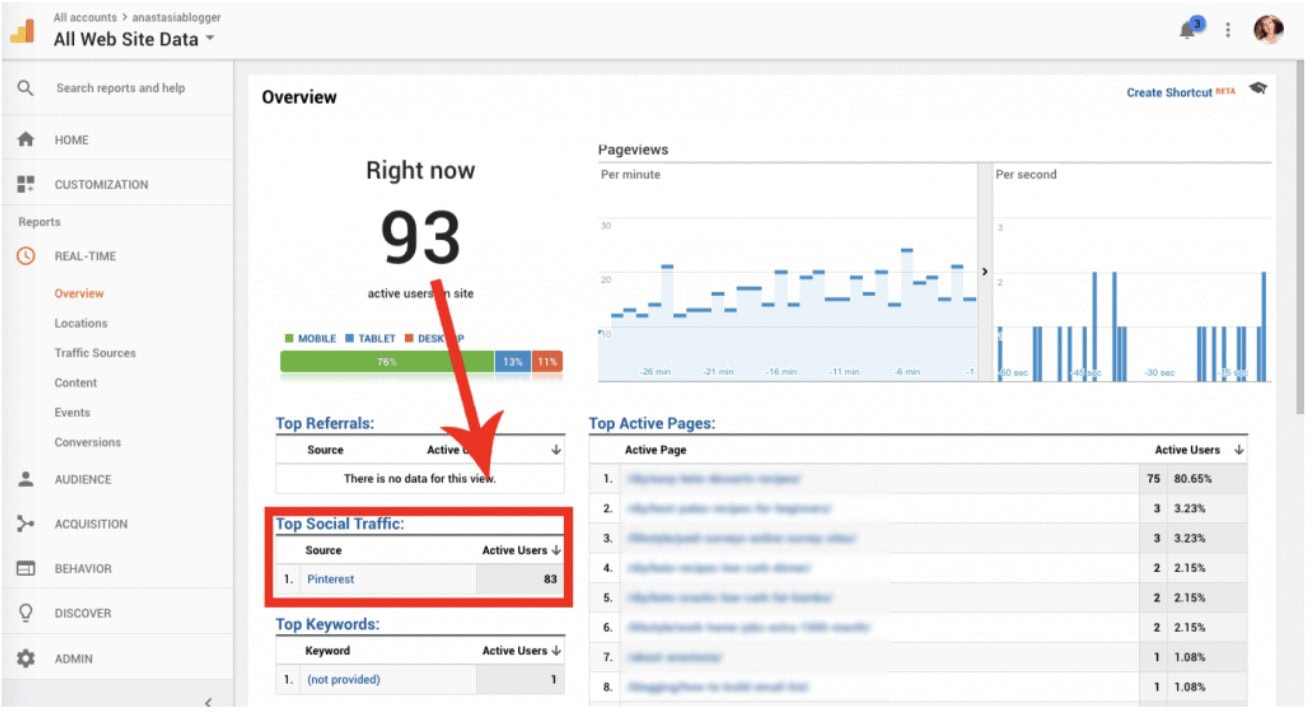Open the user profile avatar
The image size is (1316, 725).
(x=1268, y=29)
